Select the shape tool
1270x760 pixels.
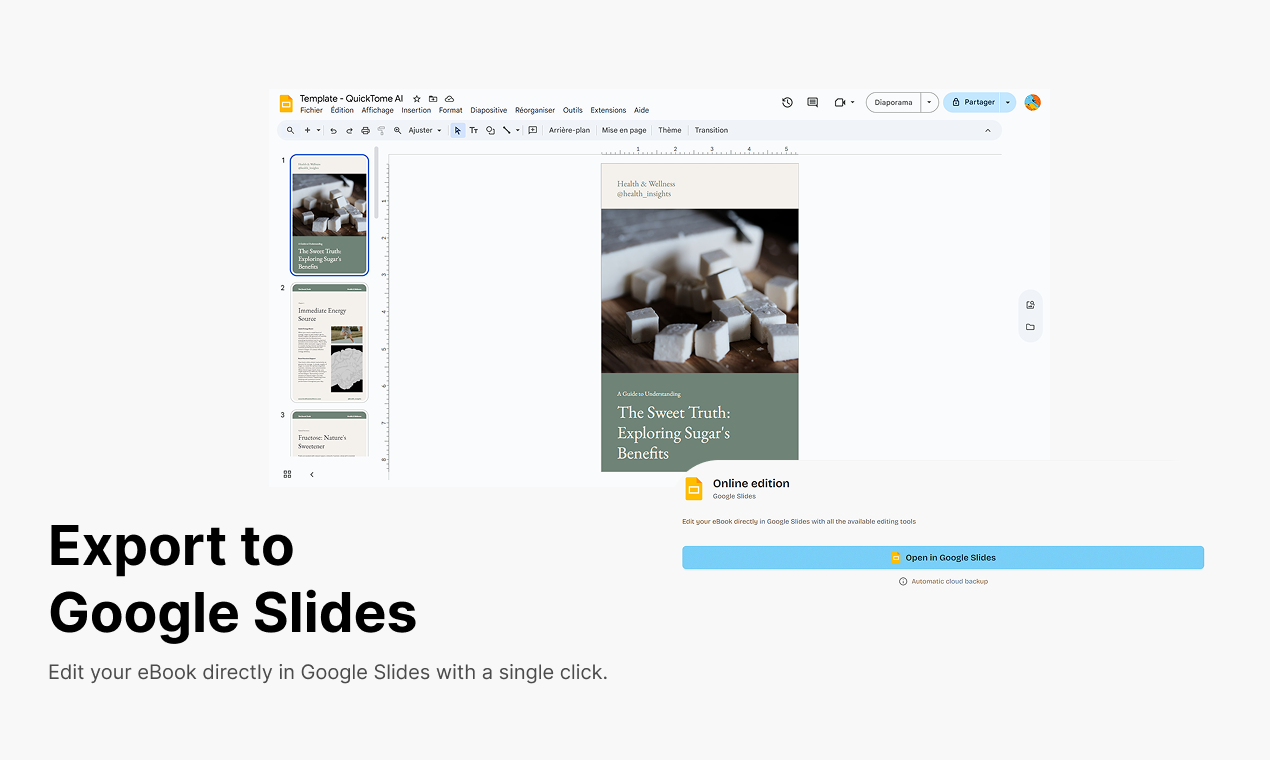[x=490, y=130]
